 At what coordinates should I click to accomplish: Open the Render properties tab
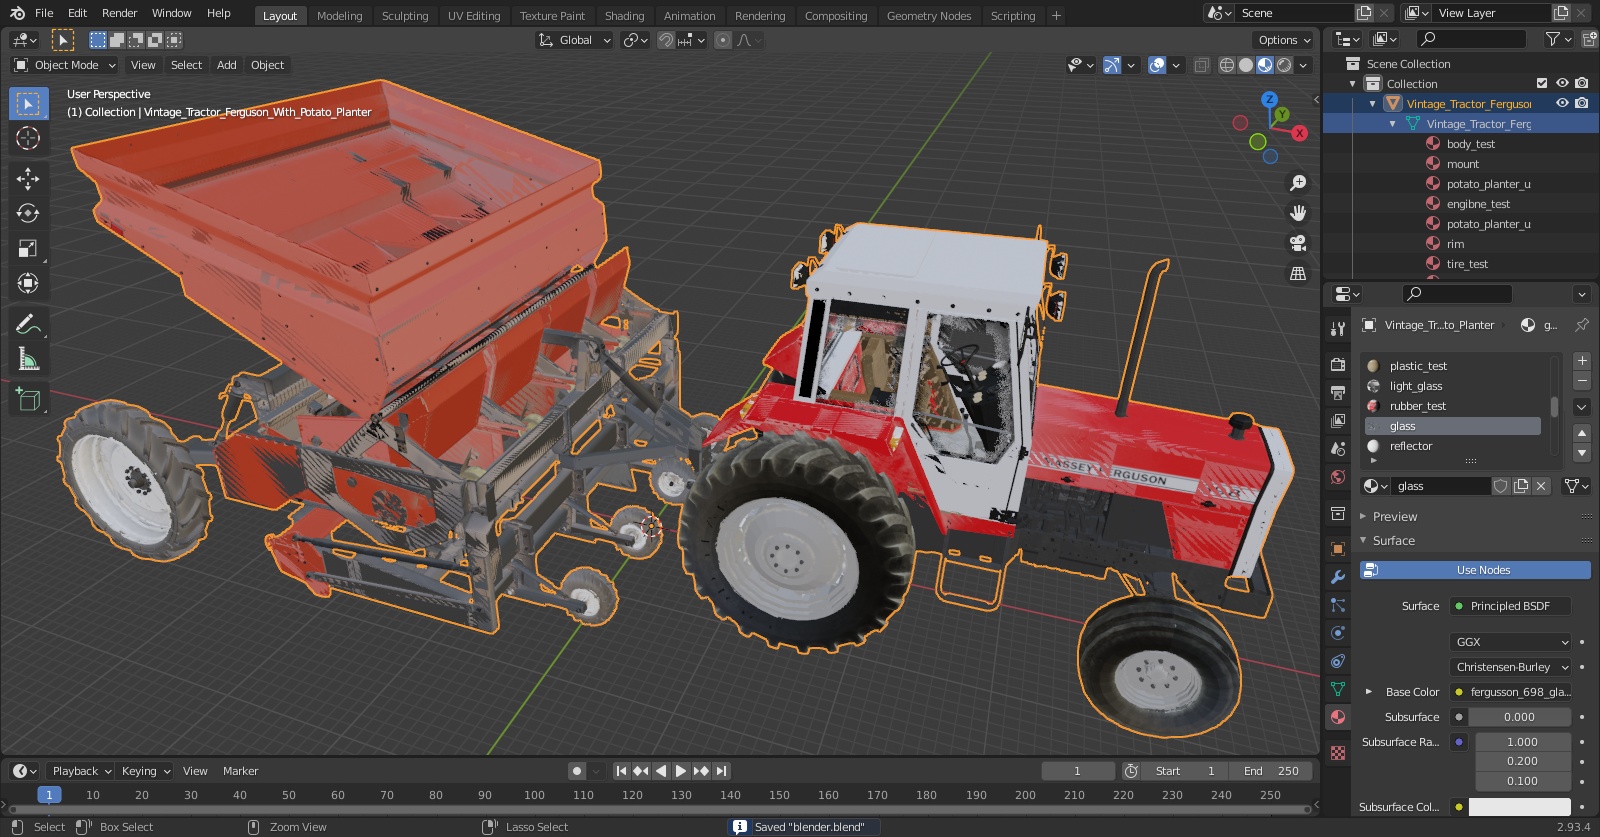point(1338,364)
